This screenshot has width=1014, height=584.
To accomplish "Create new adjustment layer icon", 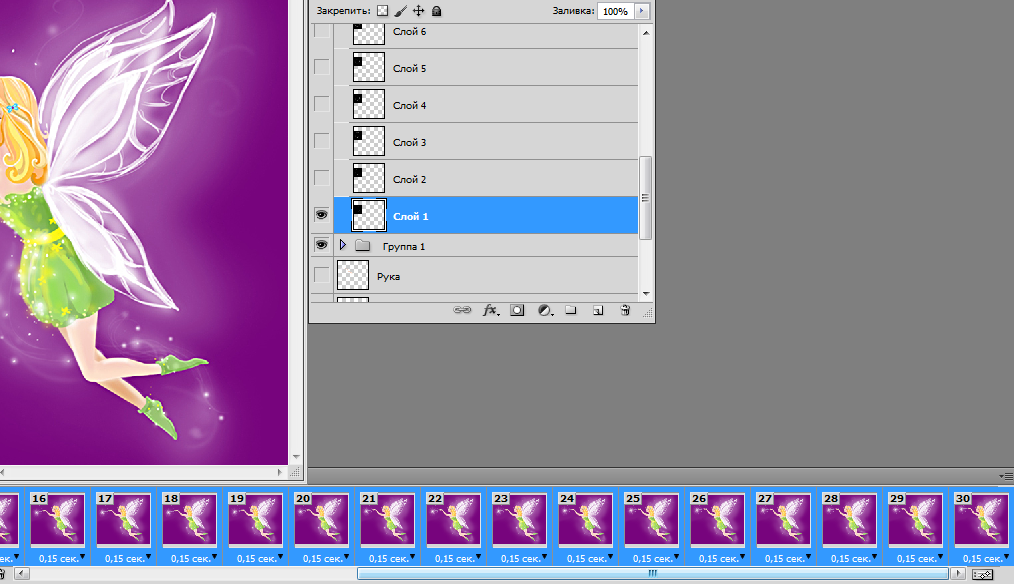I will click(x=545, y=310).
